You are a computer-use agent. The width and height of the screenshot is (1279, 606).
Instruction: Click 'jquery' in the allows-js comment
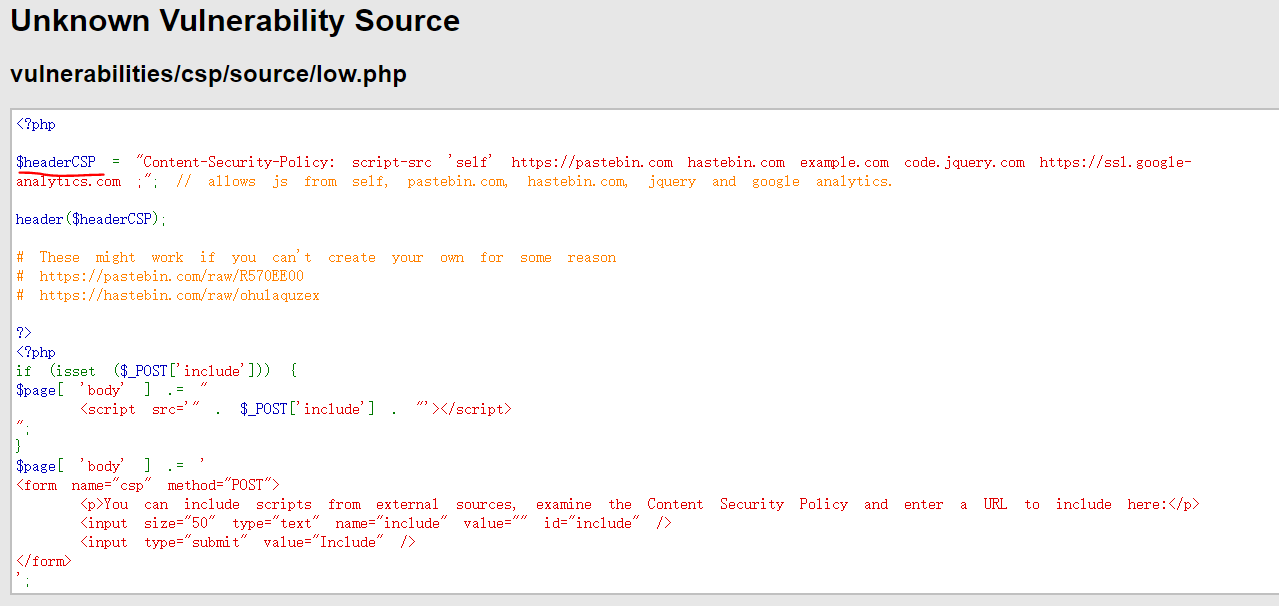tap(672, 181)
